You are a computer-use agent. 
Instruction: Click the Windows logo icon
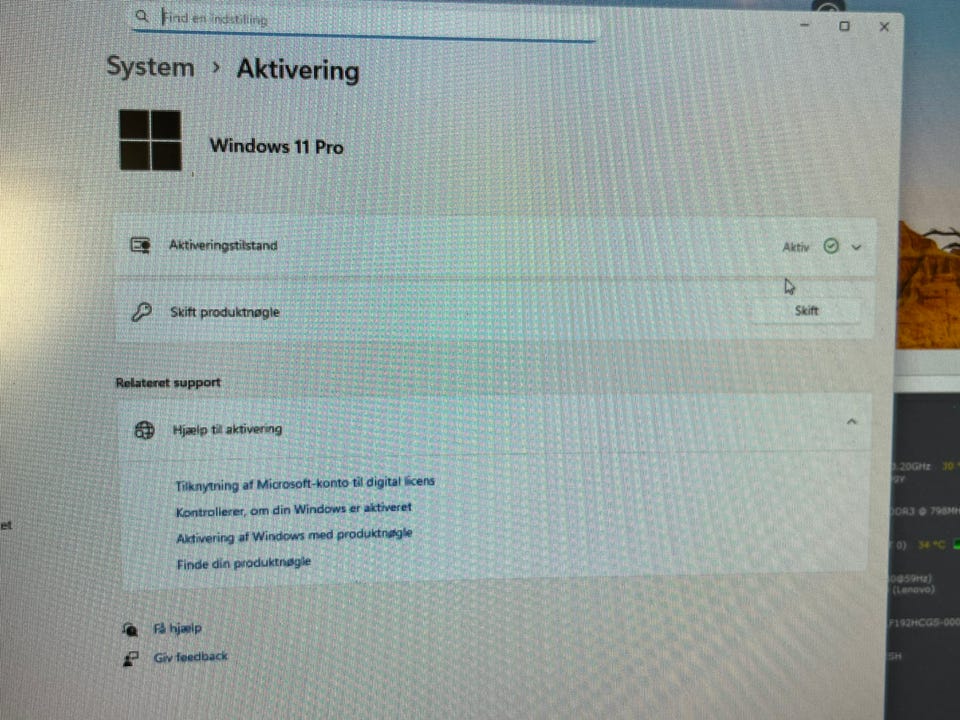click(150, 140)
